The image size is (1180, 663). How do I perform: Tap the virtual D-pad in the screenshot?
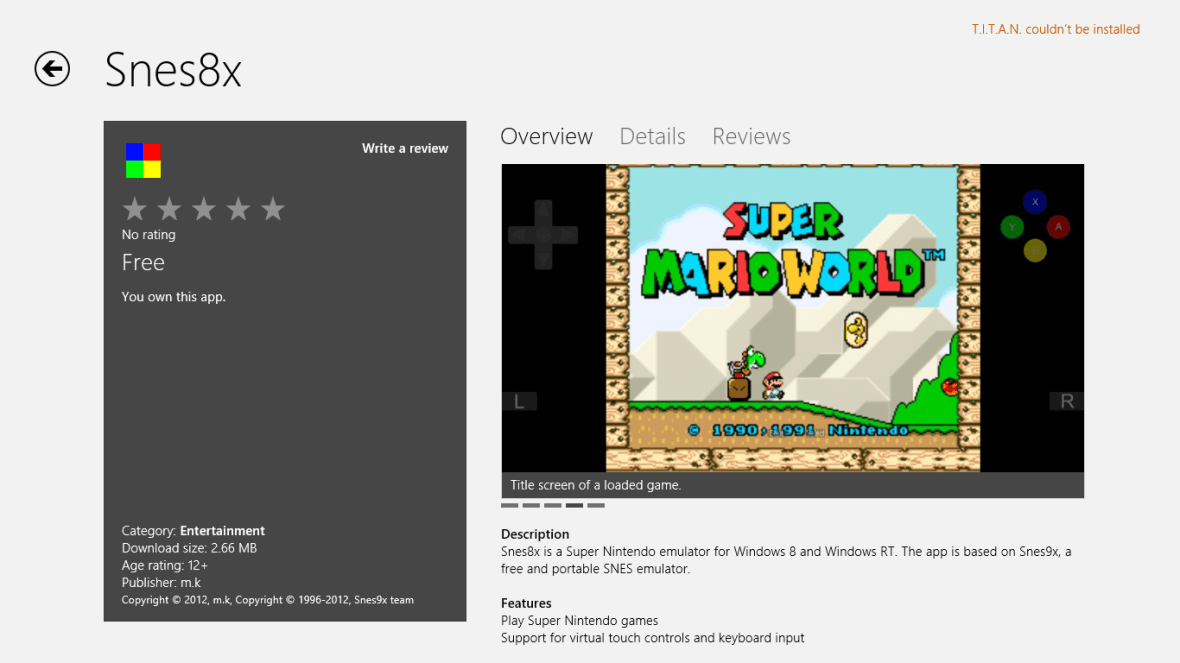(543, 234)
